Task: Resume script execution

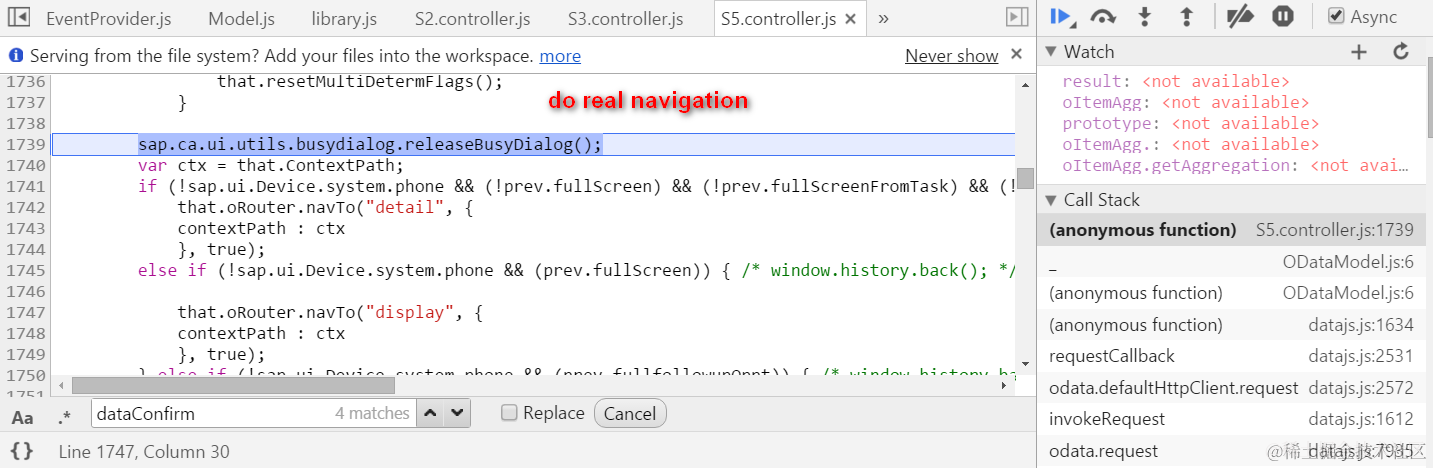Action: (1062, 16)
